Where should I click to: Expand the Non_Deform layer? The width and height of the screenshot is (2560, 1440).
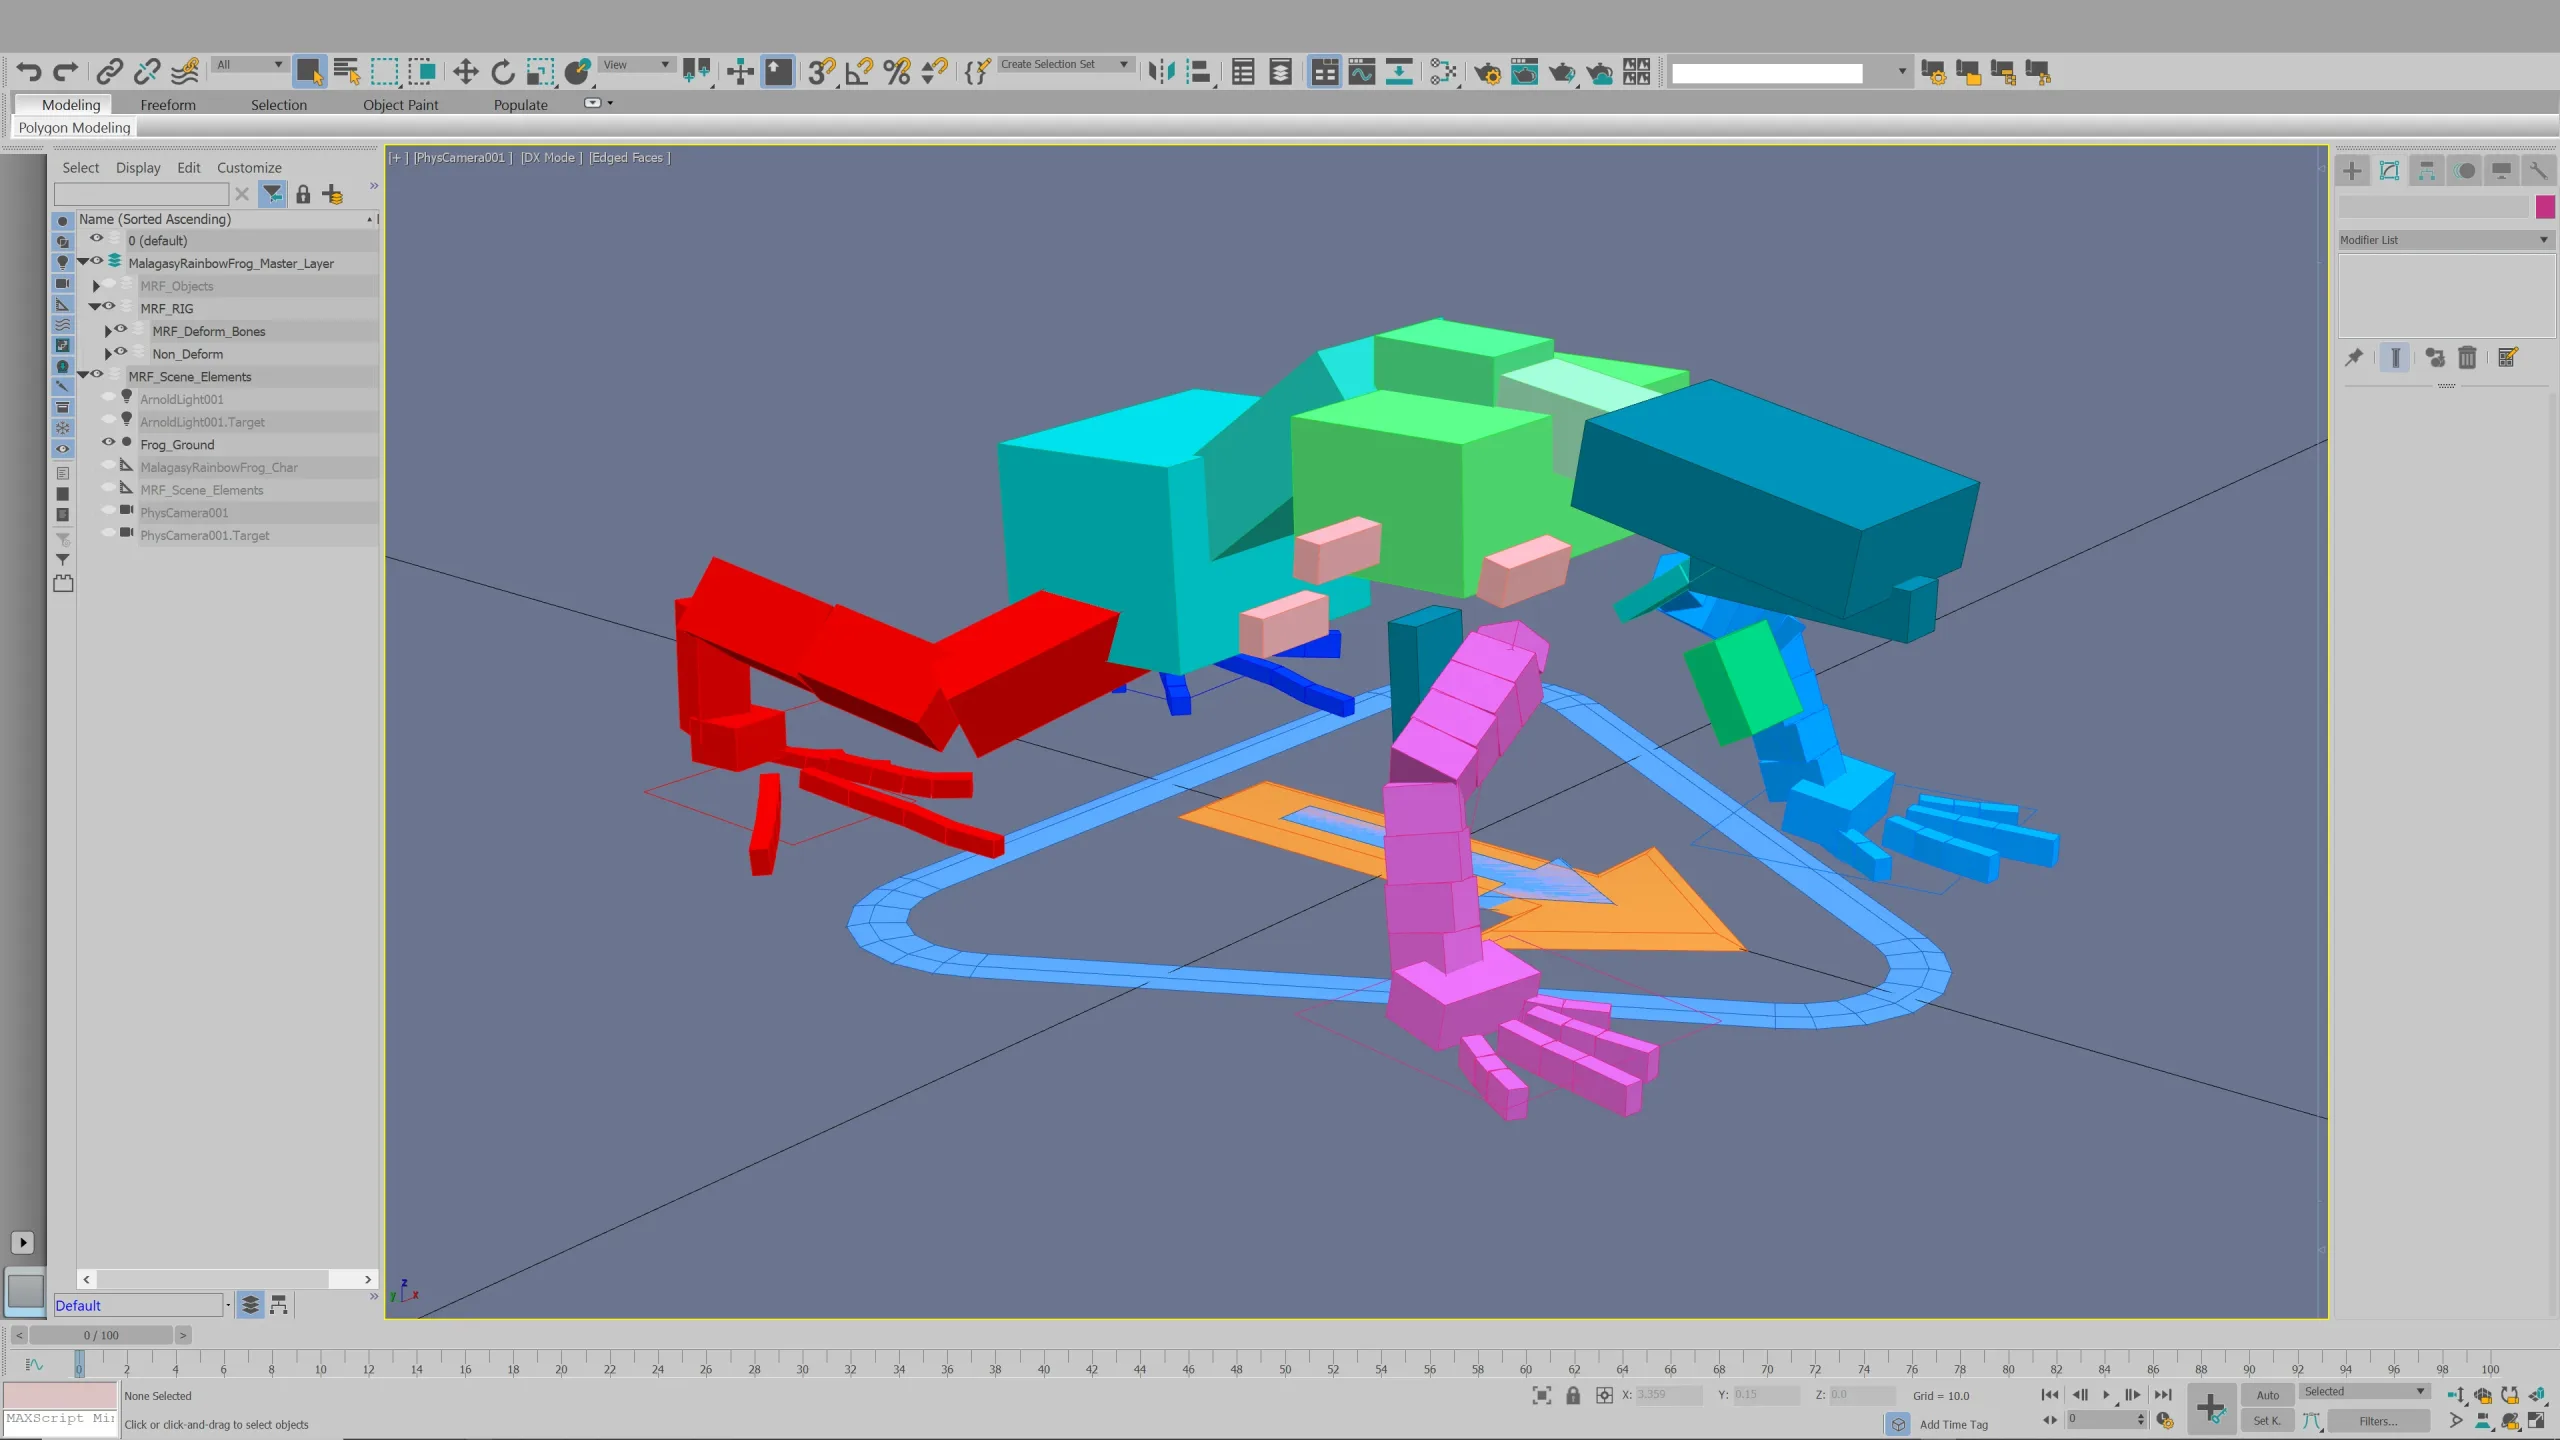pyautogui.click(x=108, y=354)
